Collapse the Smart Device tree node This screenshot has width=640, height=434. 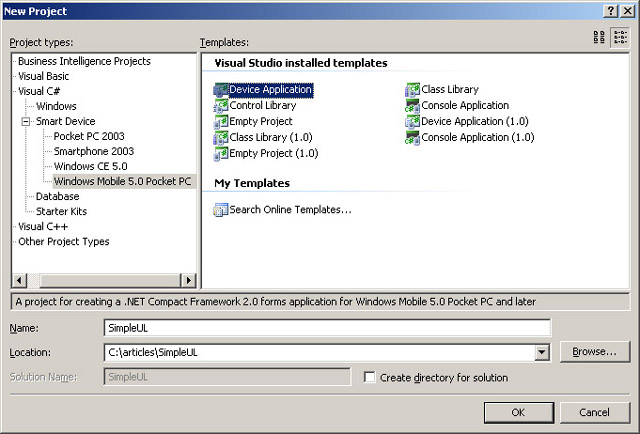(x=26, y=121)
